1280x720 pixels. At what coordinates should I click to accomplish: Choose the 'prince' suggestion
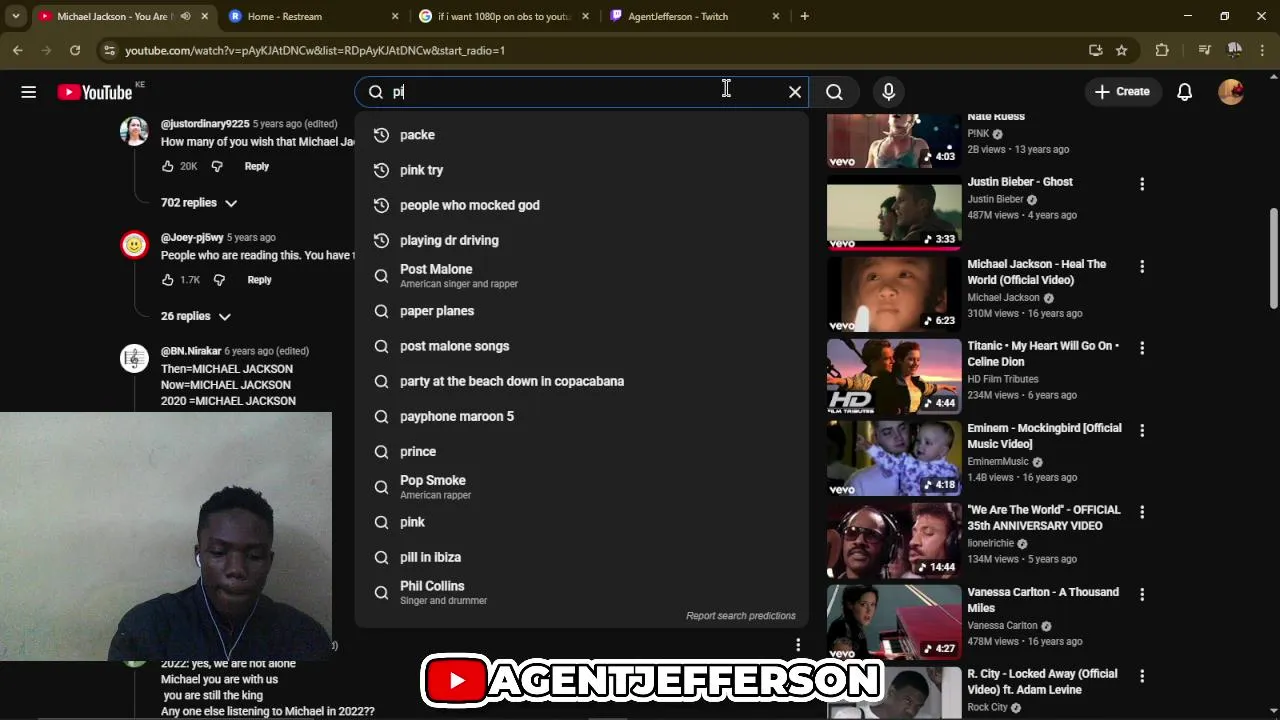[580, 452]
